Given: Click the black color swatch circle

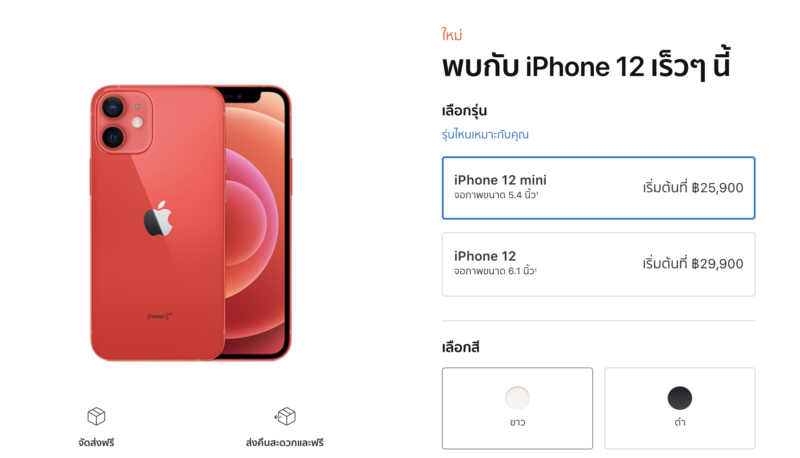Looking at the screenshot, I should 680,398.
